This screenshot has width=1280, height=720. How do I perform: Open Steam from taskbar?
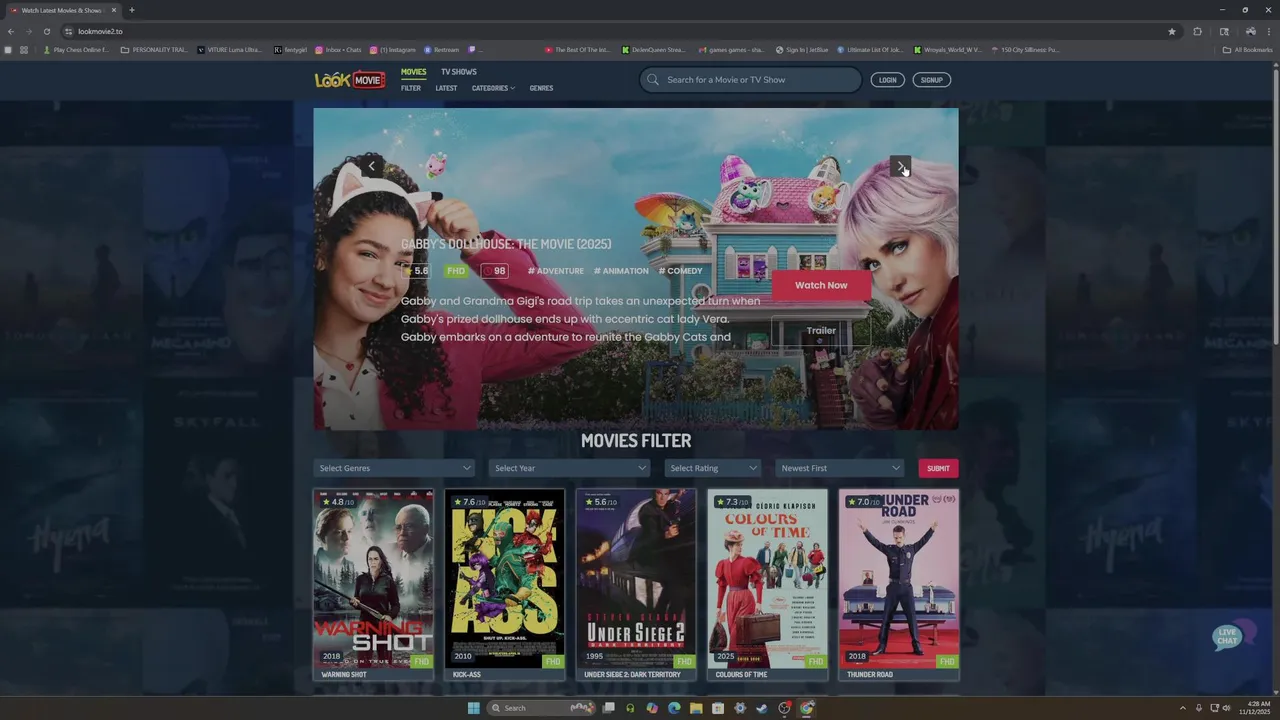click(x=762, y=708)
